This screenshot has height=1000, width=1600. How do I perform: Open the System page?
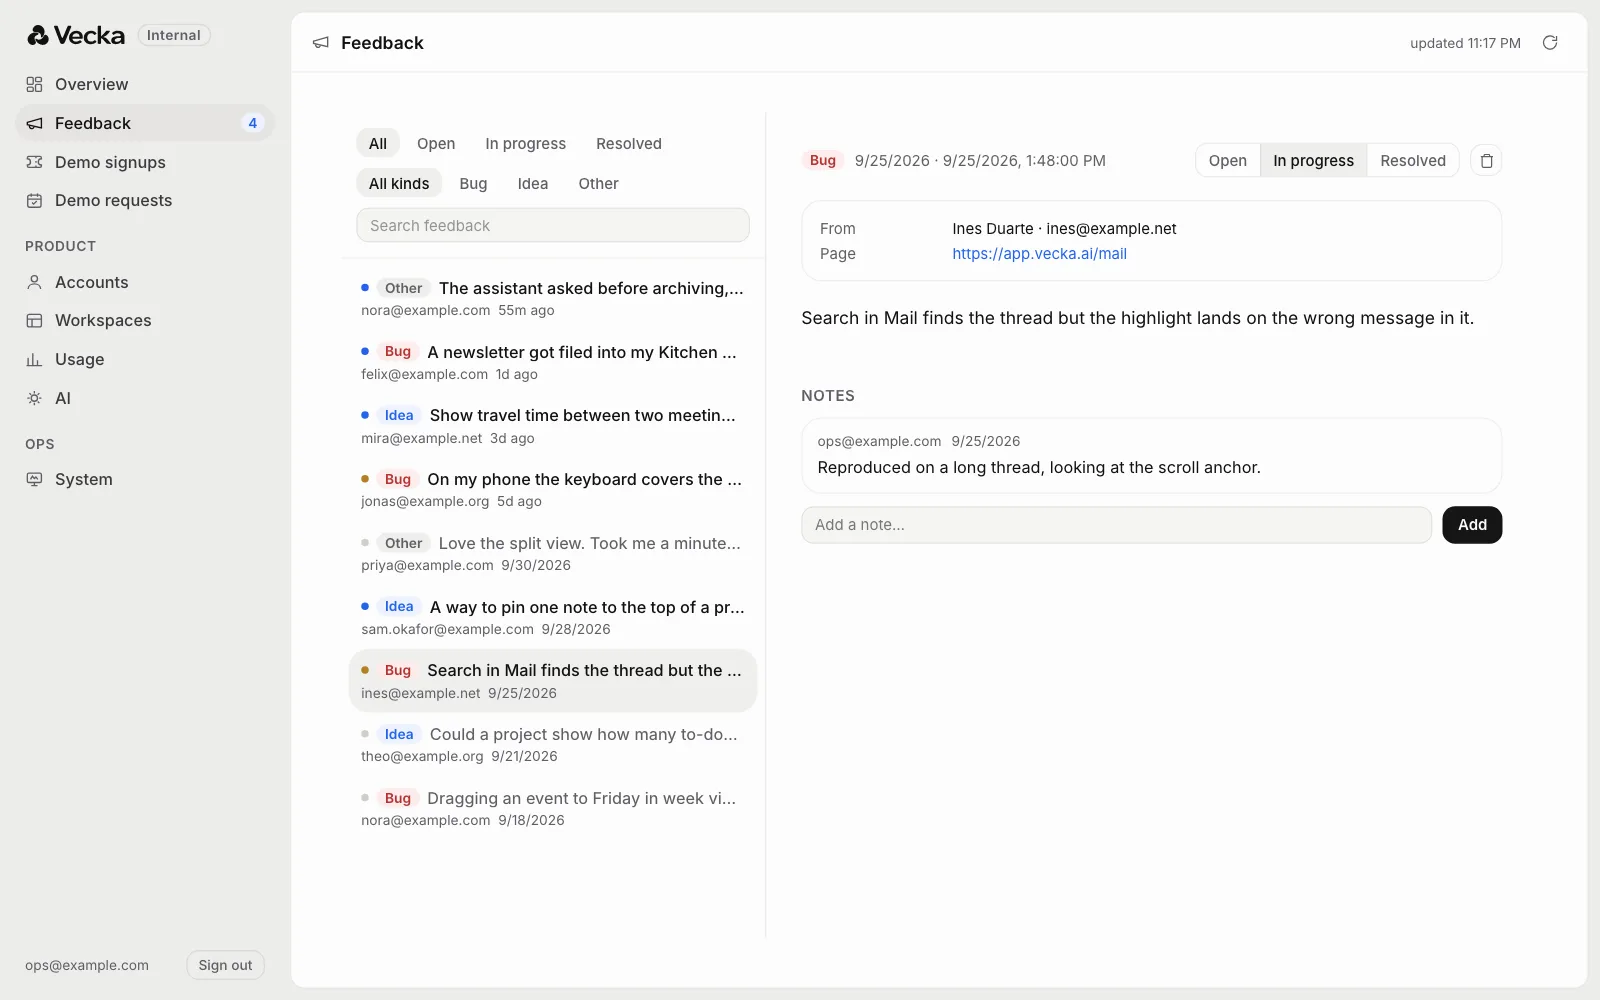[145, 479]
